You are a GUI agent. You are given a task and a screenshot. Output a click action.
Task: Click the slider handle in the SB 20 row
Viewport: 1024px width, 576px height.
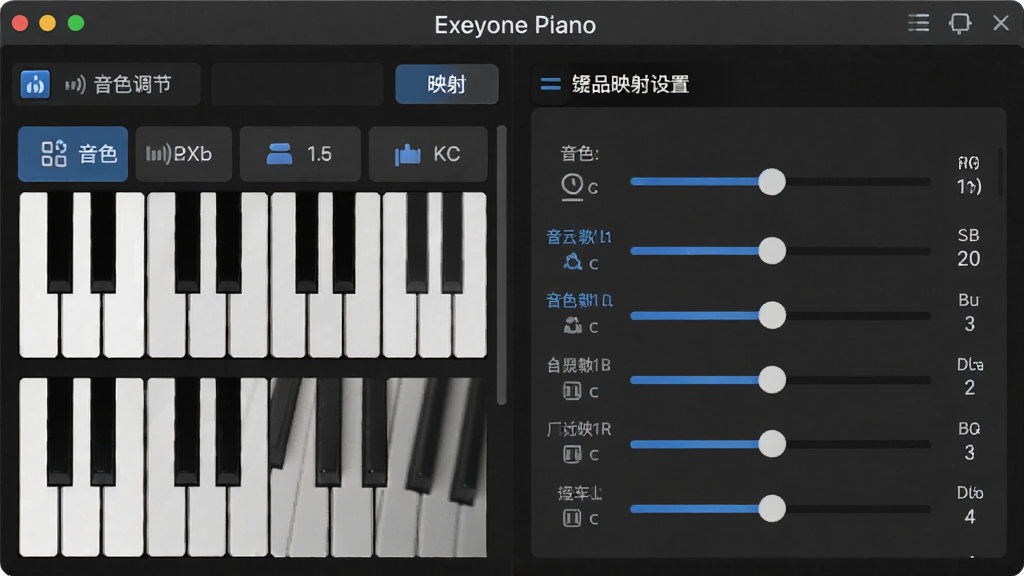772,251
